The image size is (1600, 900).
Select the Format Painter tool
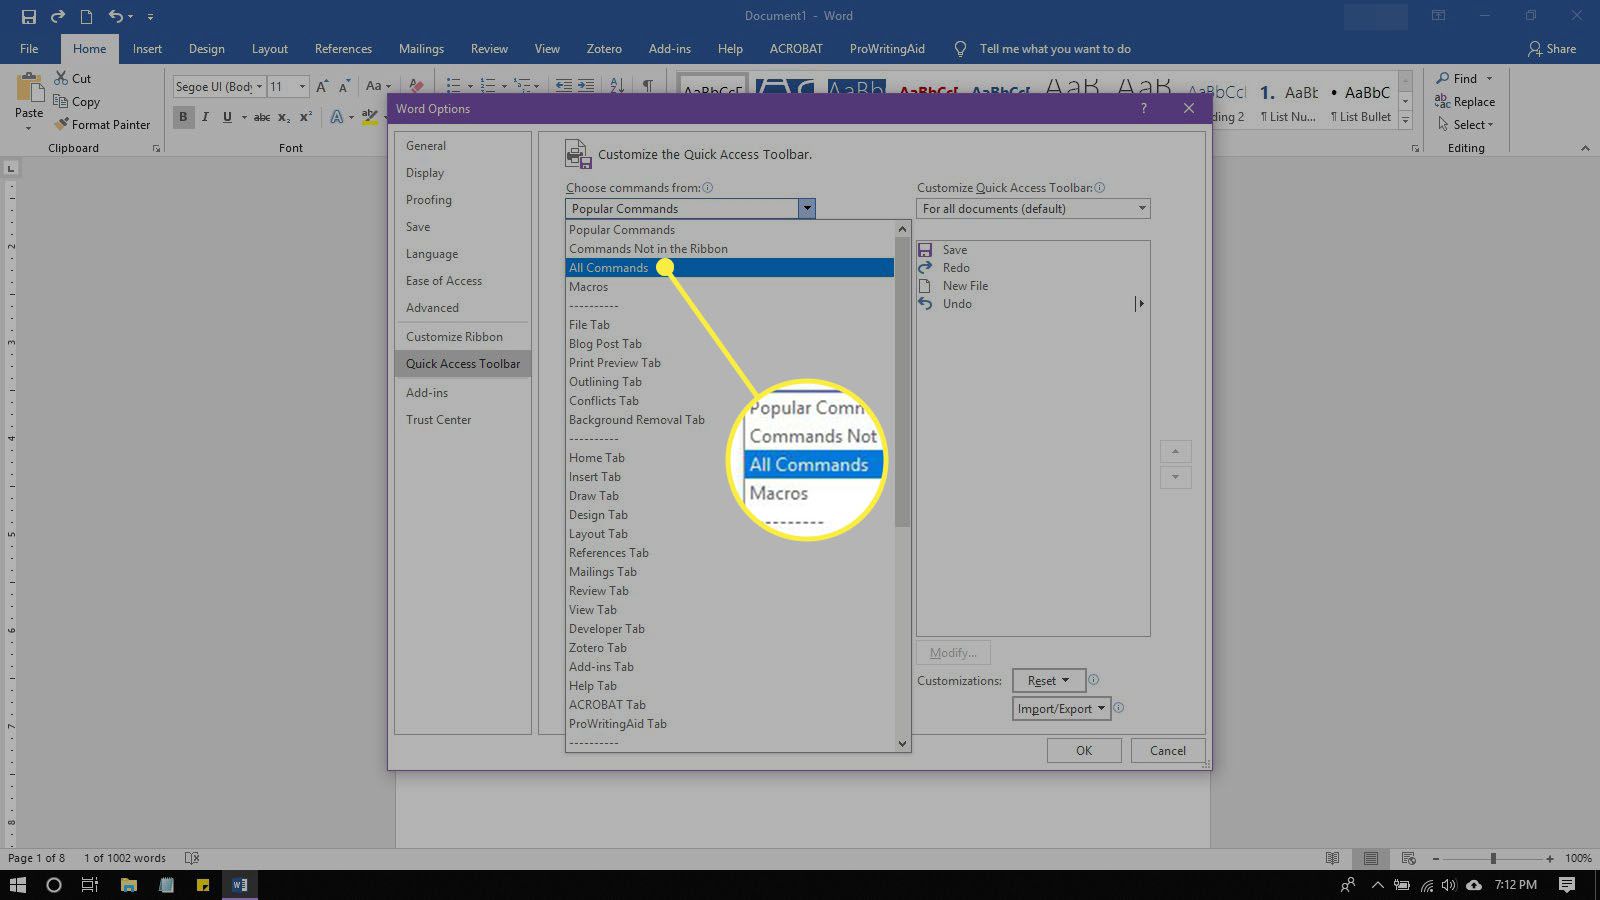coord(102,124)
